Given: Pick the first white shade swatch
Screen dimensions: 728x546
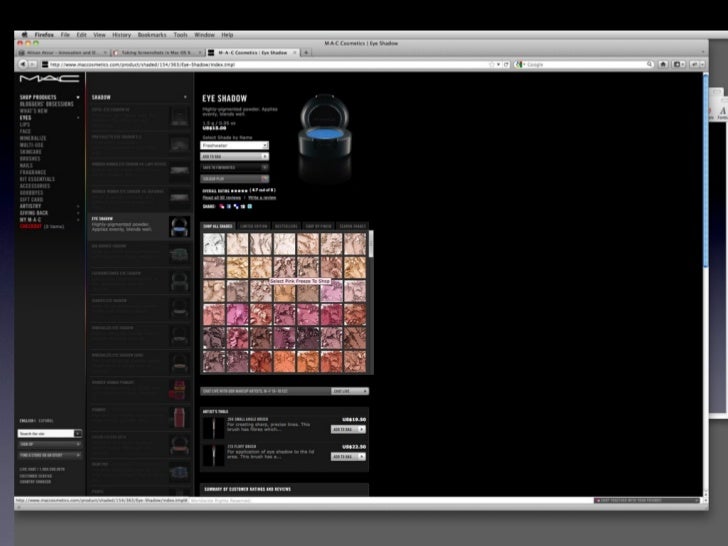Looking at the screenshot, I should click(x=214, y=244).
